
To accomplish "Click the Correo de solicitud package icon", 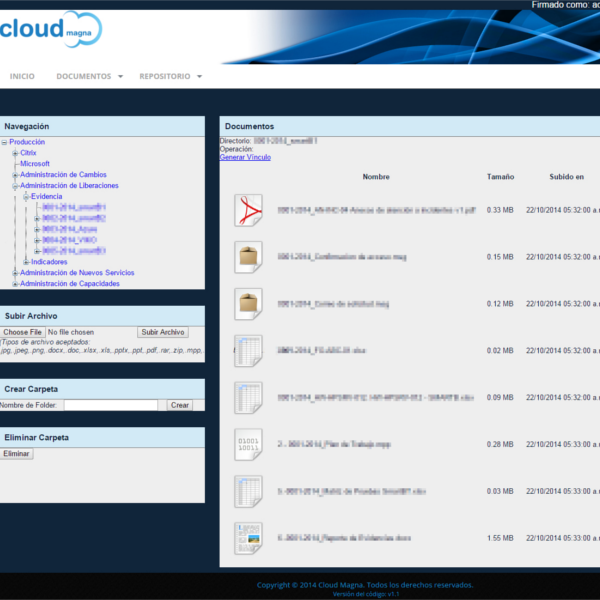I will pyautogui.click(x=248, y=304).
